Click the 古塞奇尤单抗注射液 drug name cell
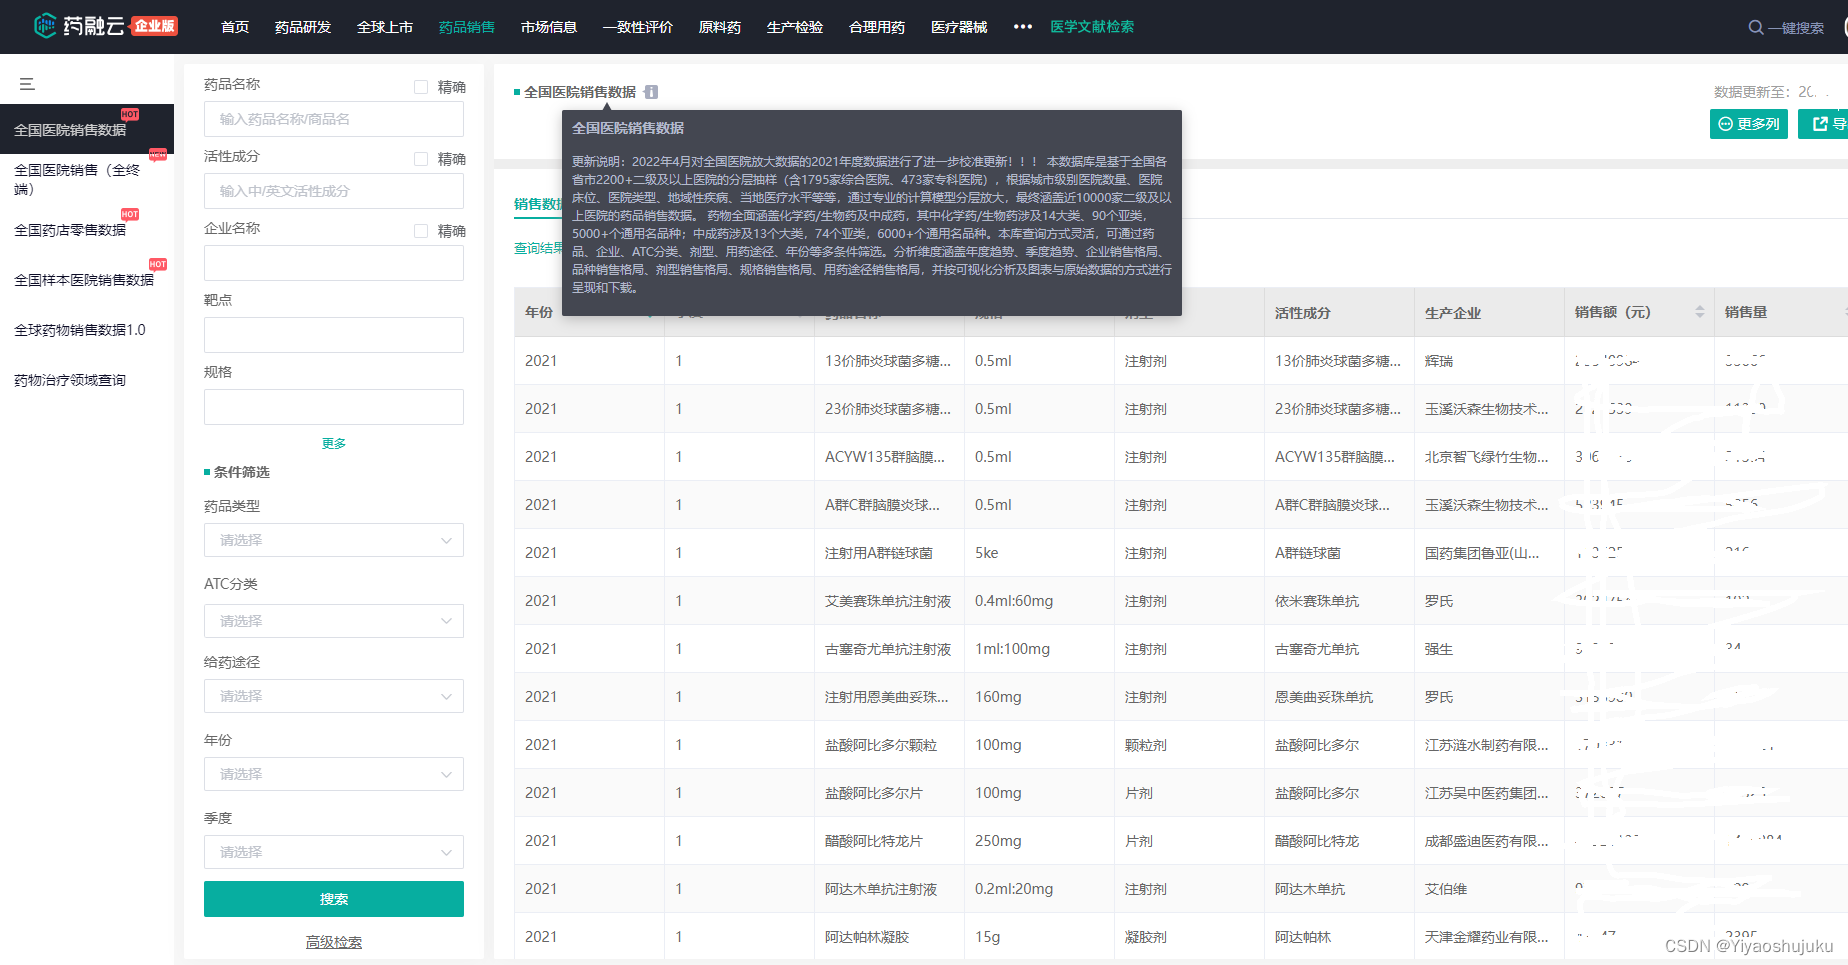Viewport: 1848px width, 965px height. (x=888, y=649)
